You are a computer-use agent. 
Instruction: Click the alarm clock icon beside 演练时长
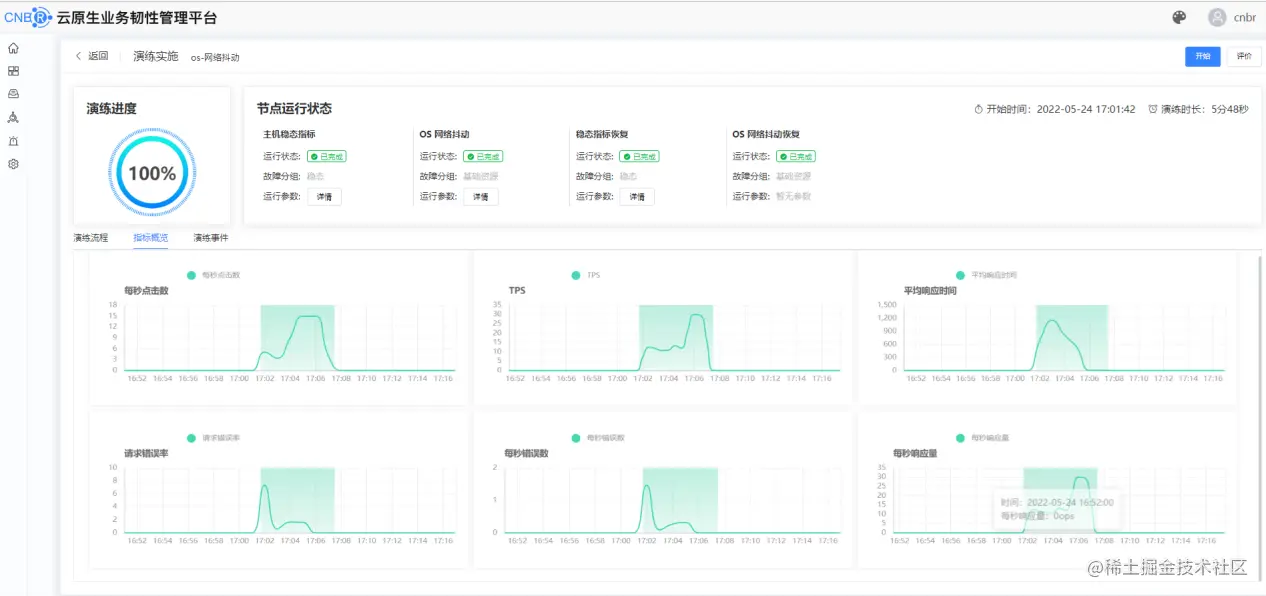[1153, 109]
